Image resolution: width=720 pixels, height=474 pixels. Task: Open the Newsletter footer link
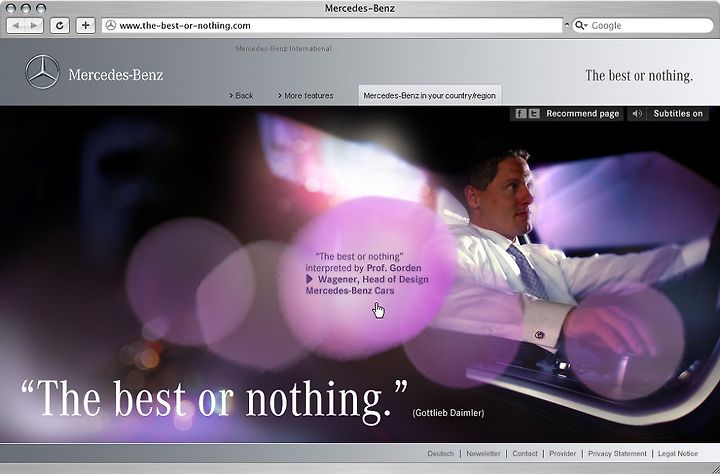pos(483,453)
